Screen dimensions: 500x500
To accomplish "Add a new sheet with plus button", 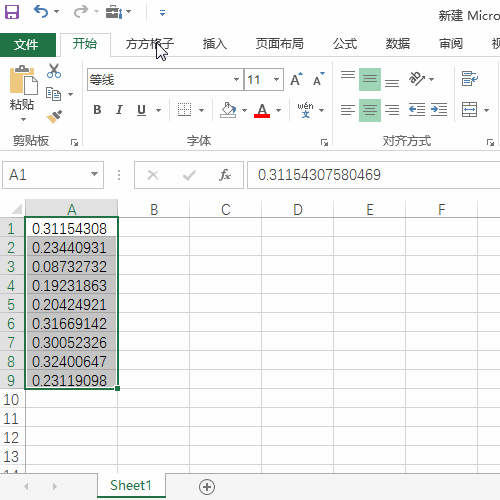I will pos(207,487).
